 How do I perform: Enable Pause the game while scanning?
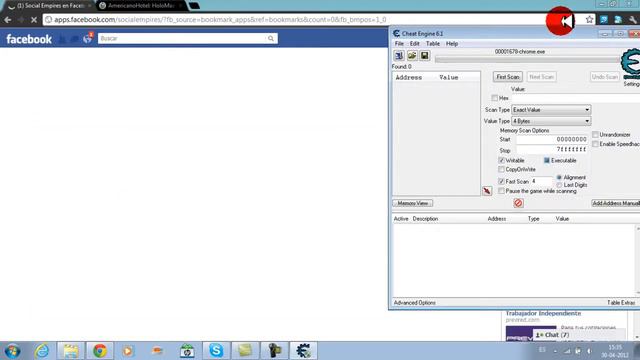pyautogui.click(x=501, y=191)
